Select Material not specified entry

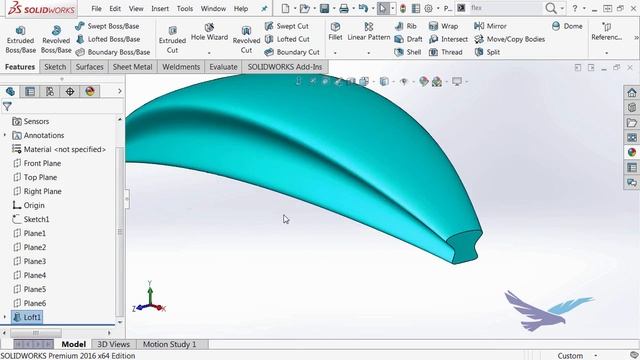click(59, 149)
